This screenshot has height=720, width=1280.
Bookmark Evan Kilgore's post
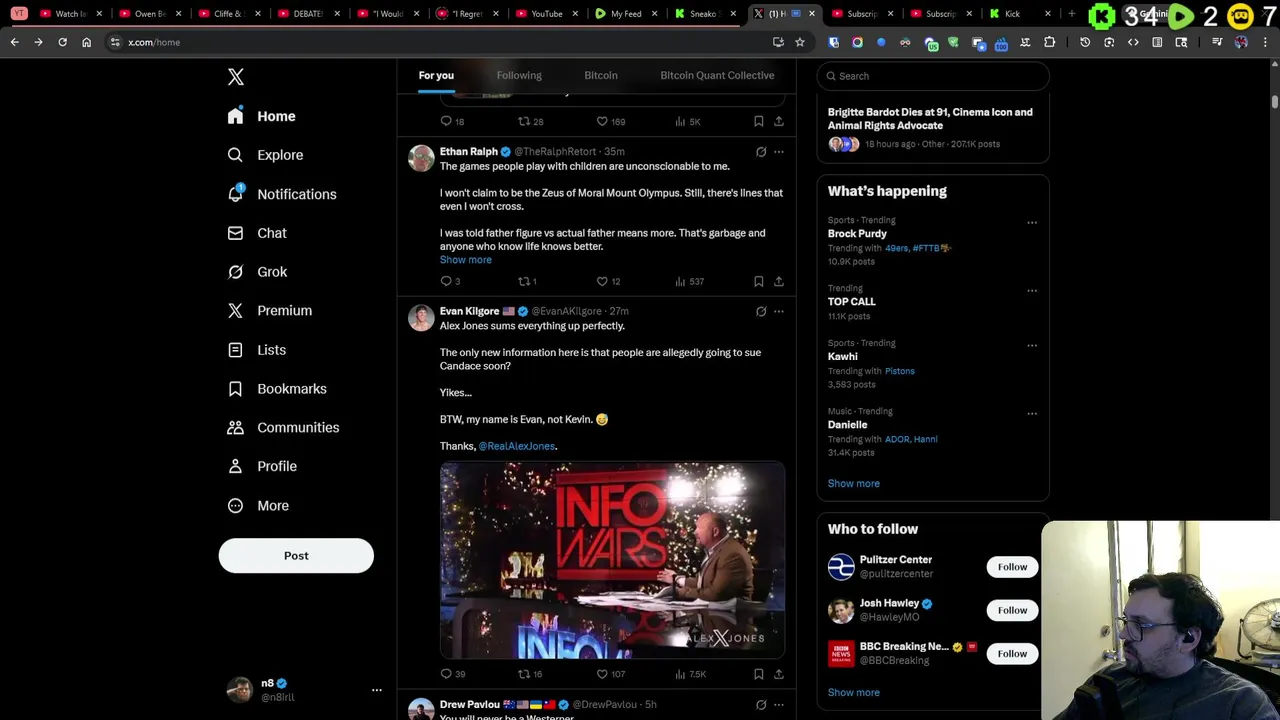(x=759, y=674)
